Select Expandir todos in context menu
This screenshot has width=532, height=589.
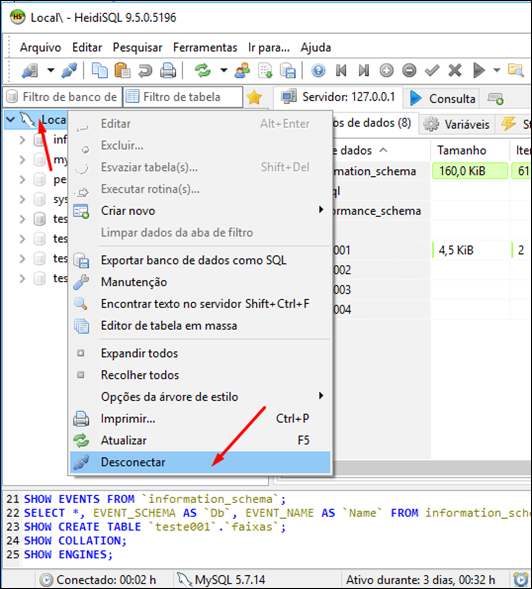point(200,353)
